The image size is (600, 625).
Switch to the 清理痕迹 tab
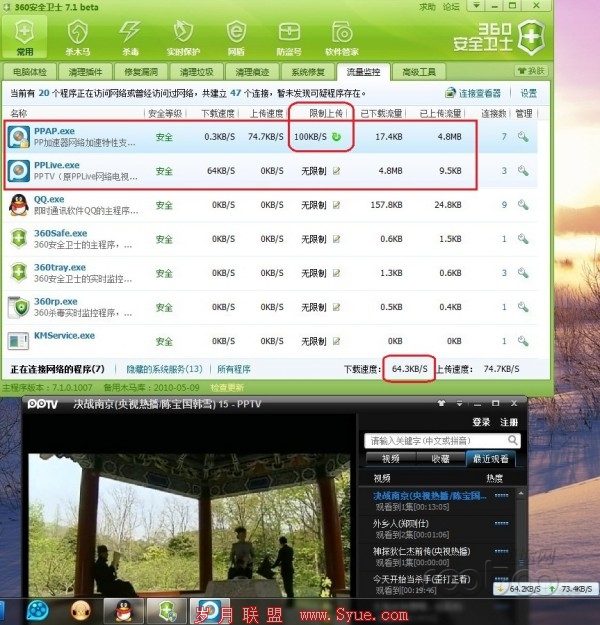click(252, 72)
